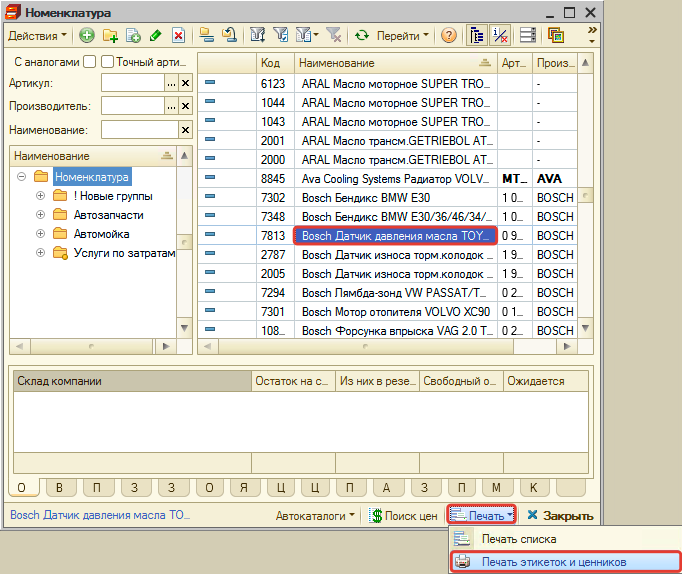
Task: Clear the Наименование filter with X
Action: (x=185, y=130)
